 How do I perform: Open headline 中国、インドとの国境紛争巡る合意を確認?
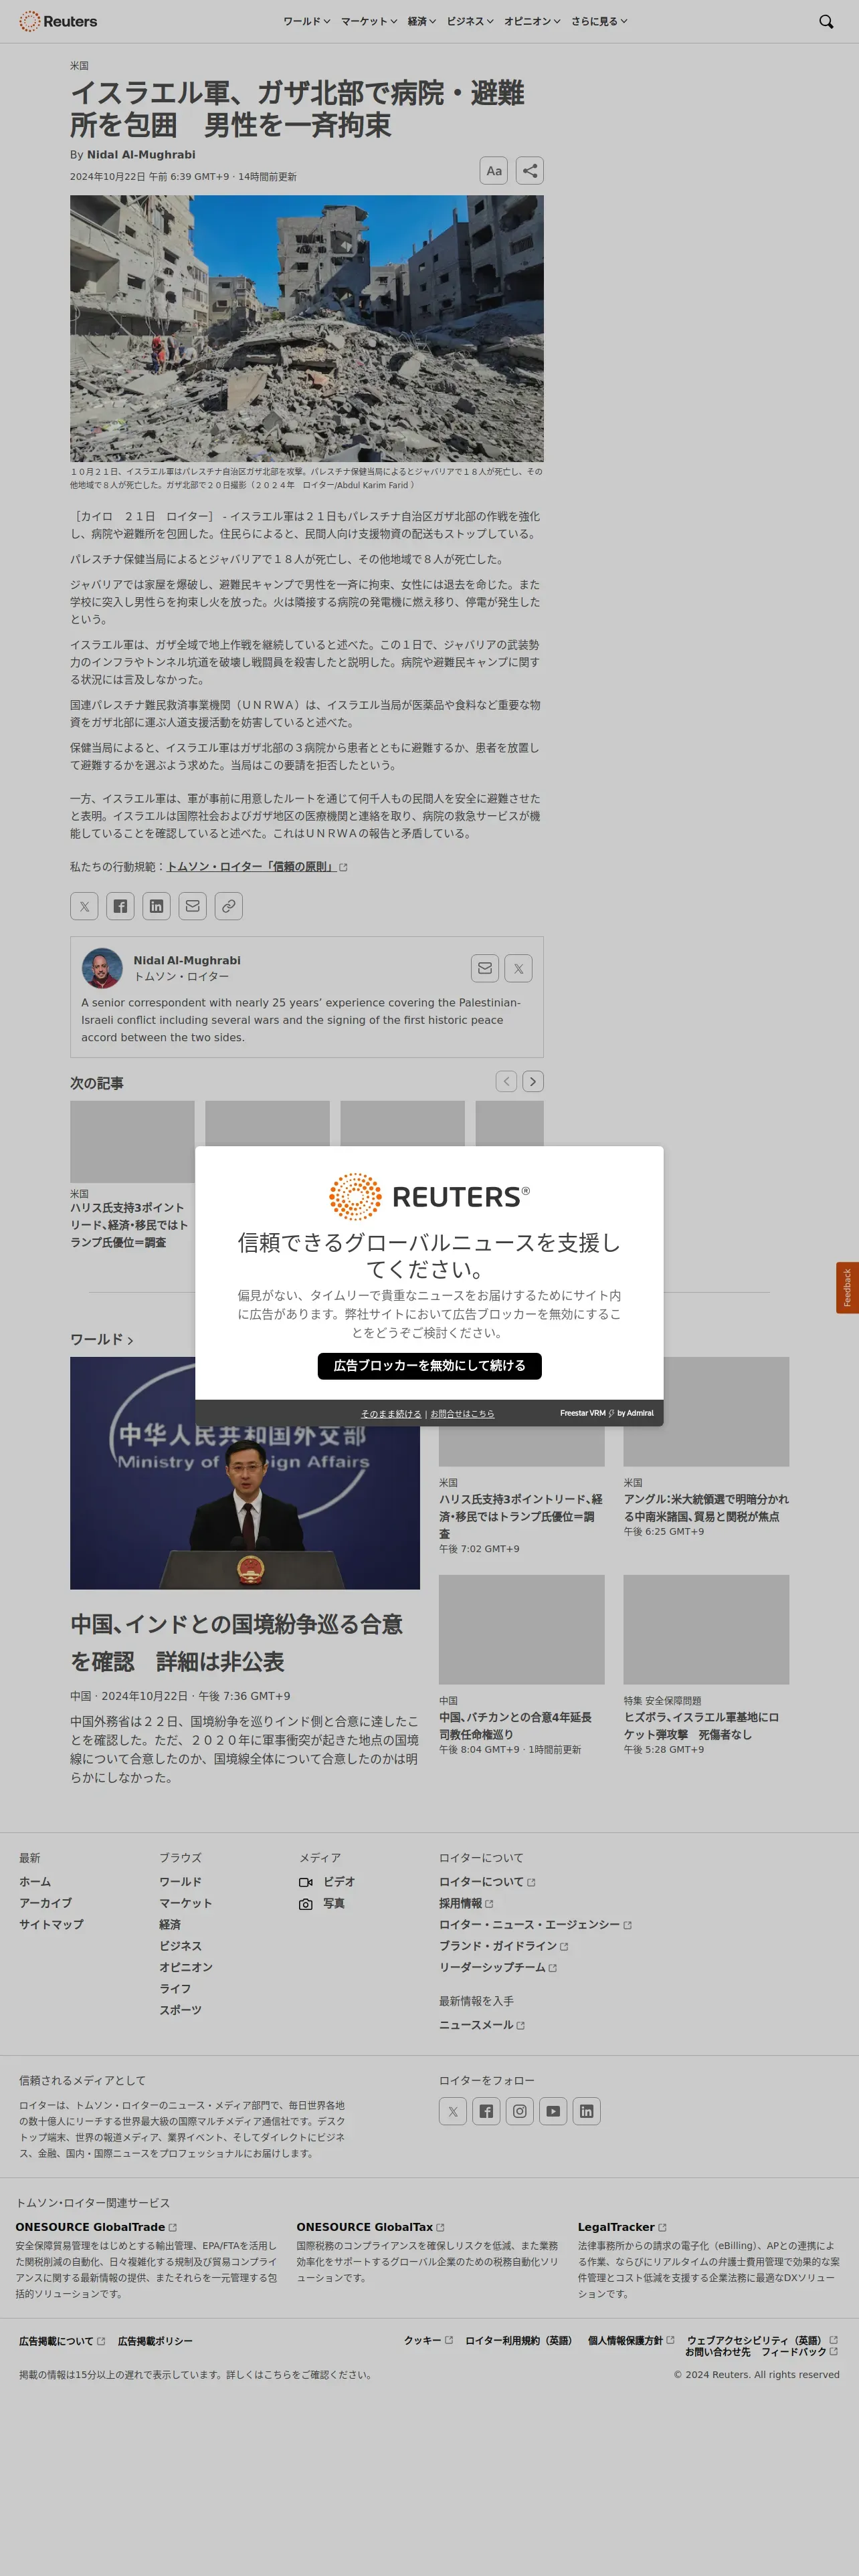237,1643
